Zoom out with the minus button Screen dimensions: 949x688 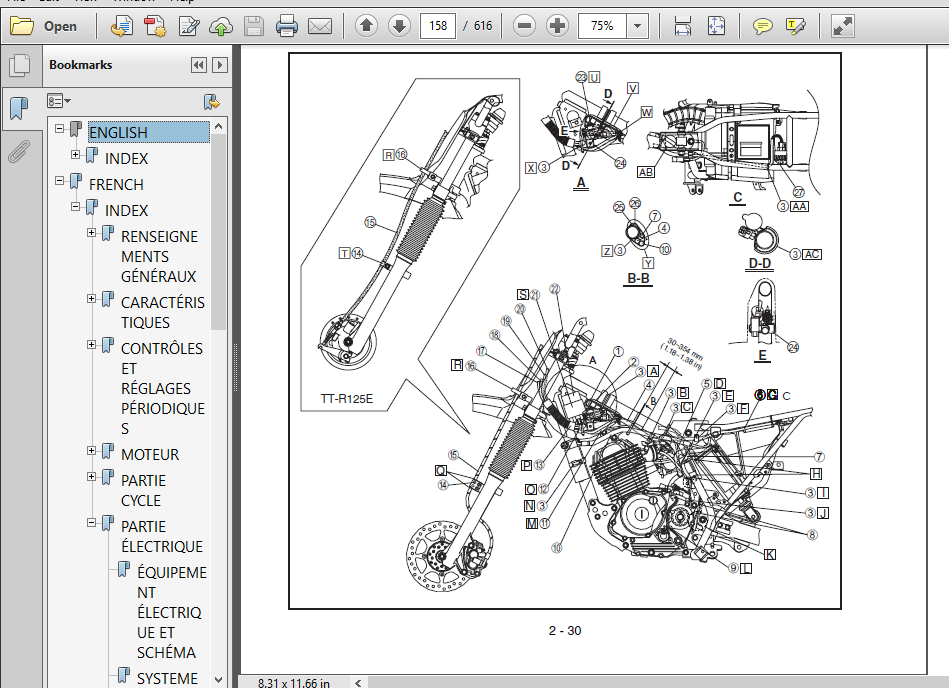(x=524, y=26)
